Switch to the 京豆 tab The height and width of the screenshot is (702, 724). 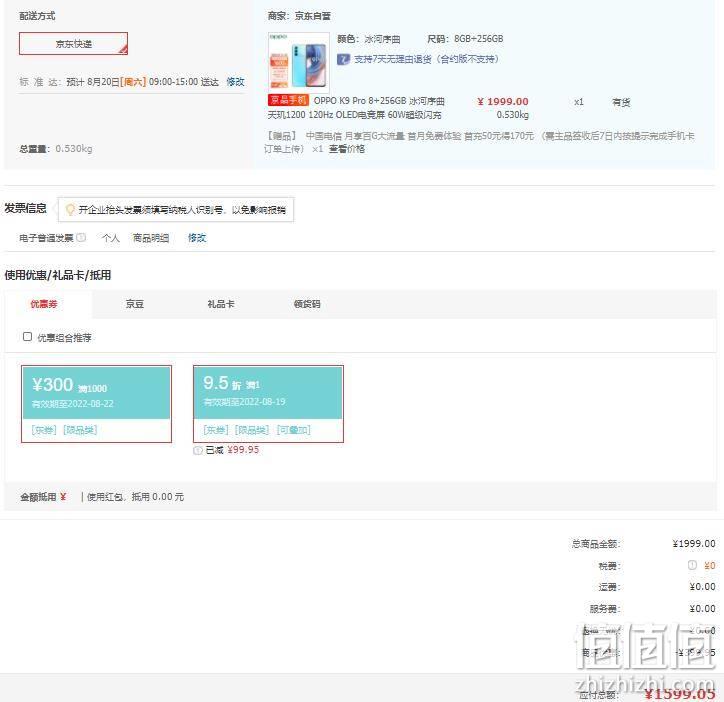(135, 304)
